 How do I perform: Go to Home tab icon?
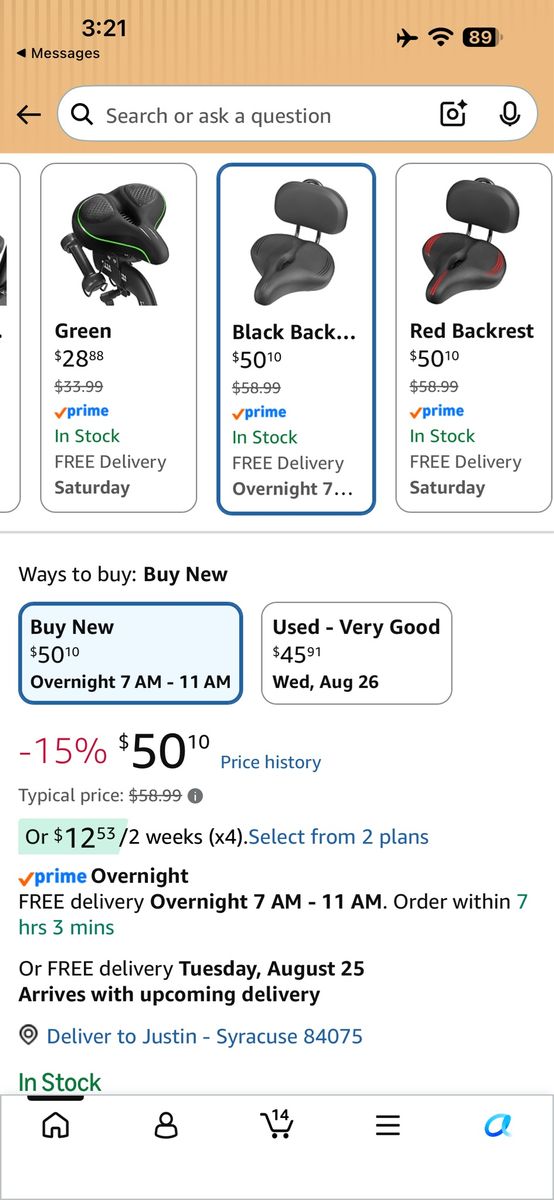[56, 1125]
